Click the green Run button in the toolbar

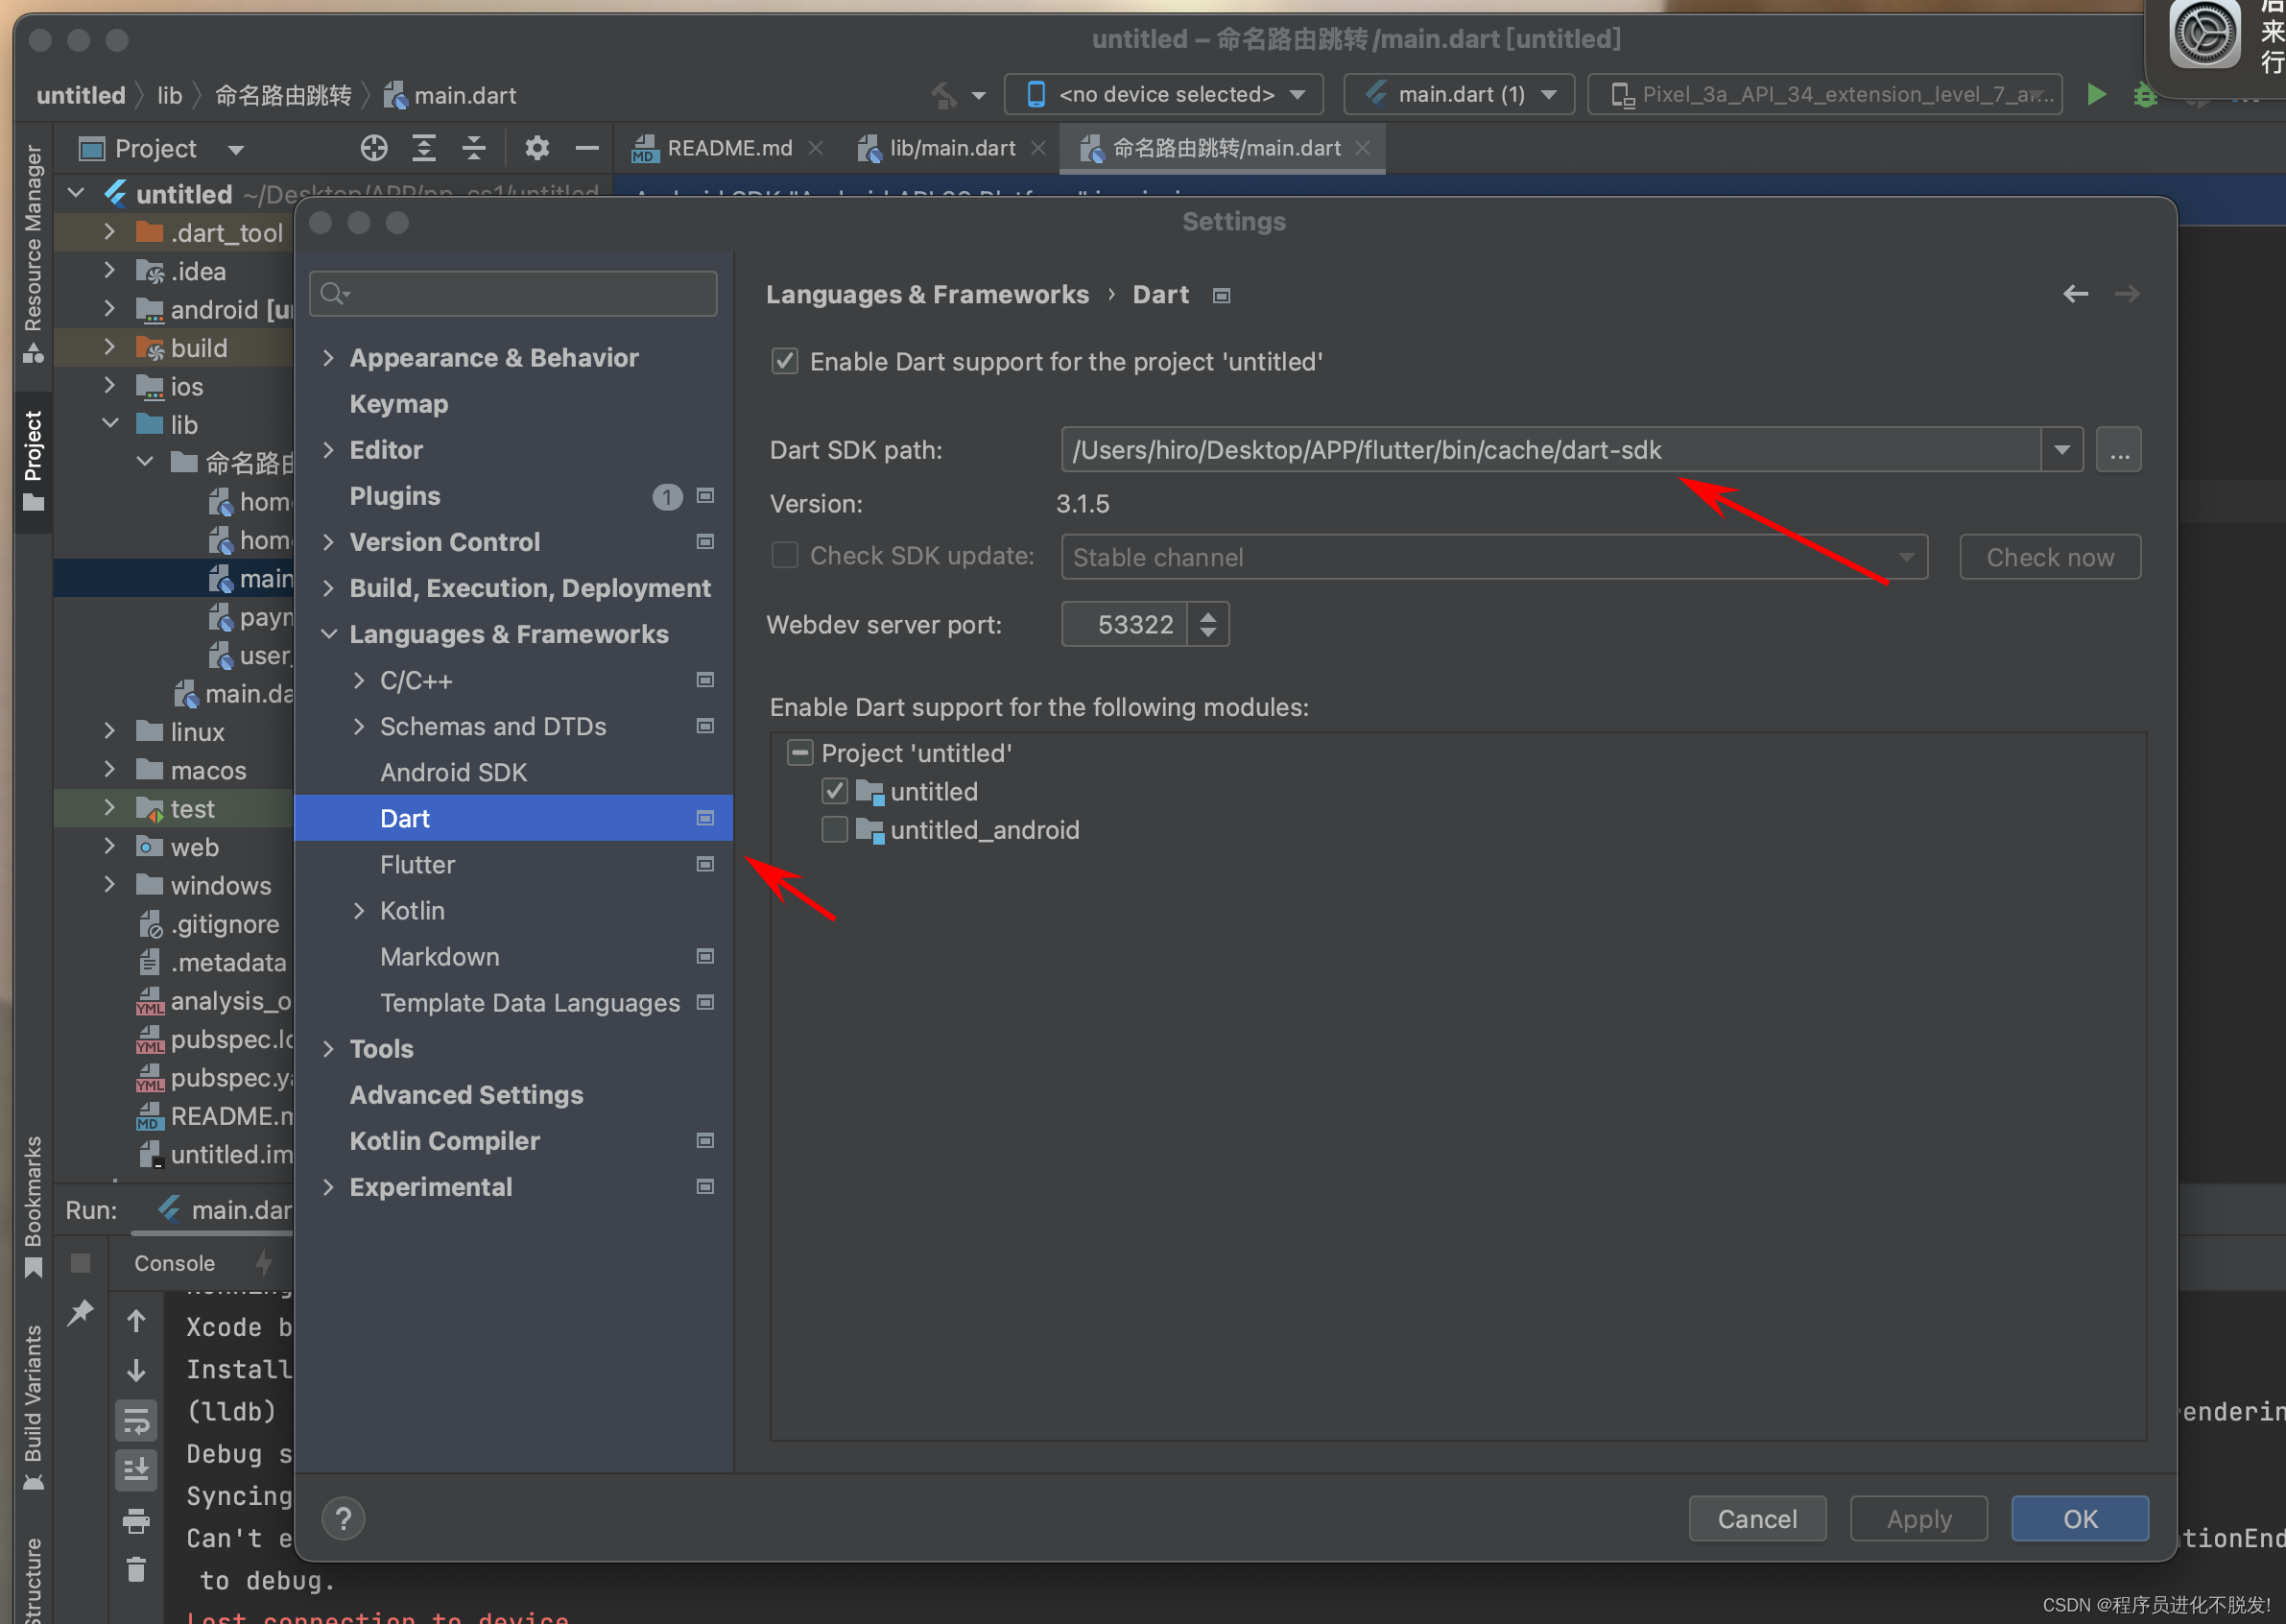tap(2096, 94)
